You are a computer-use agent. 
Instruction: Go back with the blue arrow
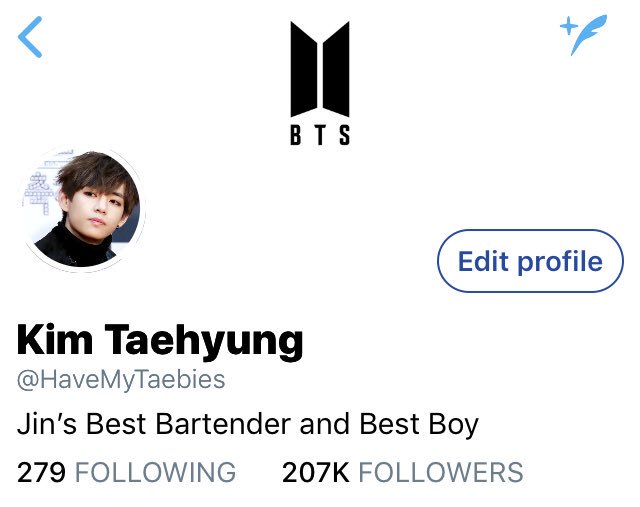coord(30,37)
